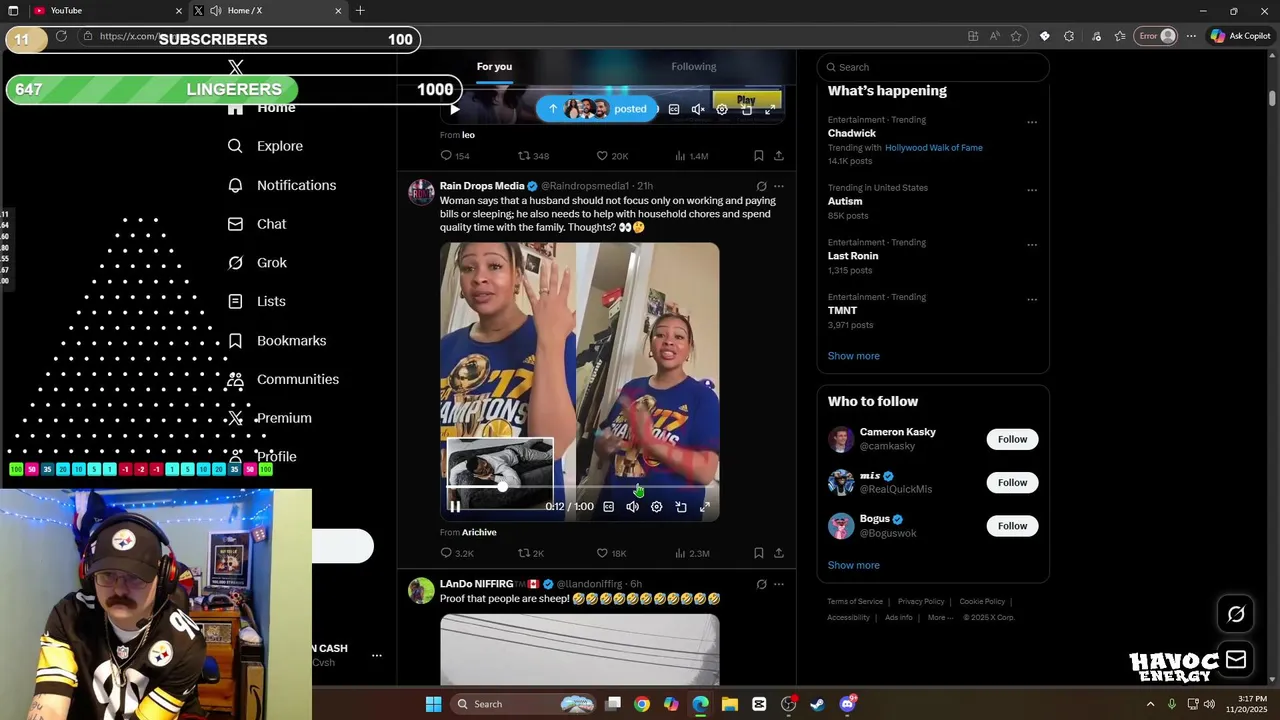Viewport: 1280px width, 720px height.
Task: Toggle captions on the playing video
Action: pos(608,507)
